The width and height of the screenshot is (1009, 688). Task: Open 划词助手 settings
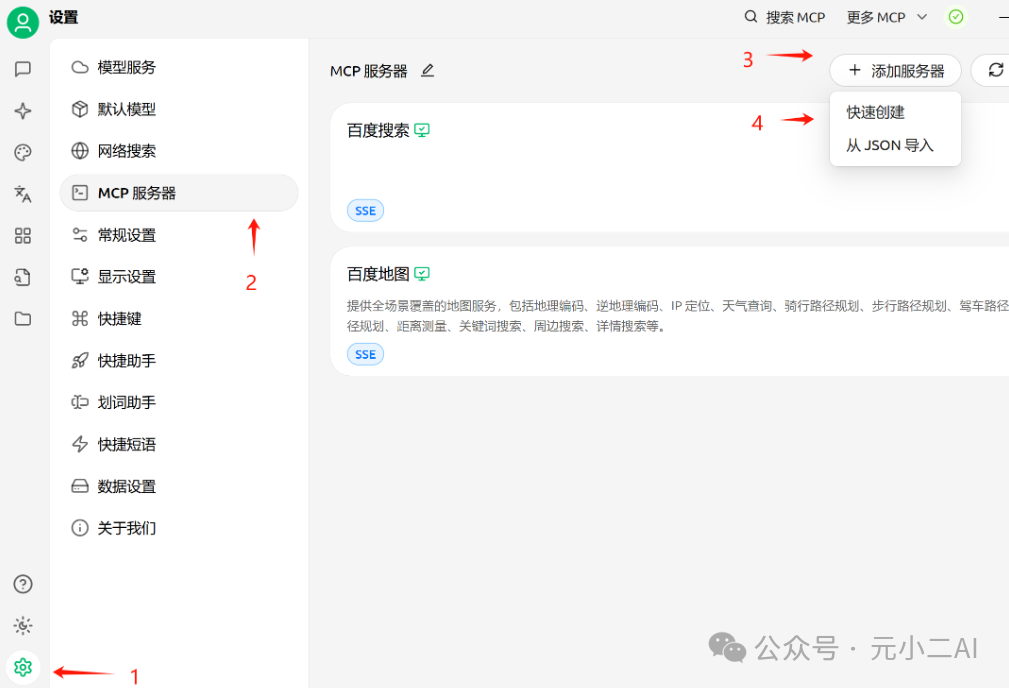179,402
